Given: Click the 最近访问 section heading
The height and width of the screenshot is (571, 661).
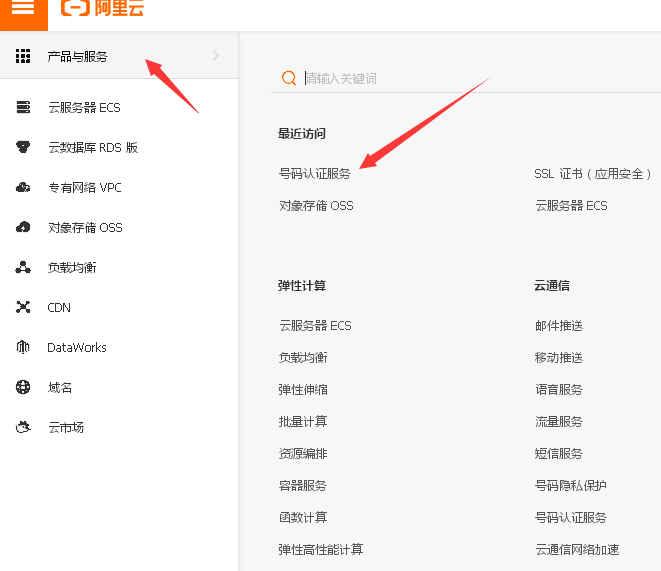Looking at the screenshot, I should [302, 134].
